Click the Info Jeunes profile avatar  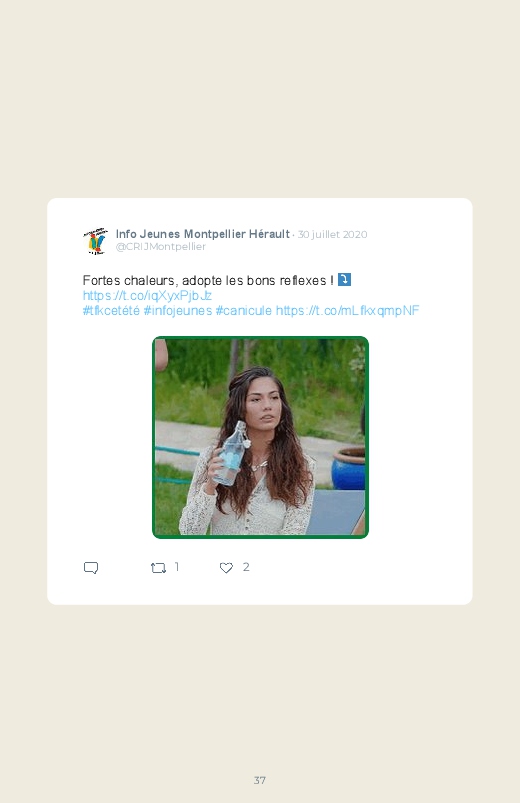pyautogui.click(x=96, y=241)
